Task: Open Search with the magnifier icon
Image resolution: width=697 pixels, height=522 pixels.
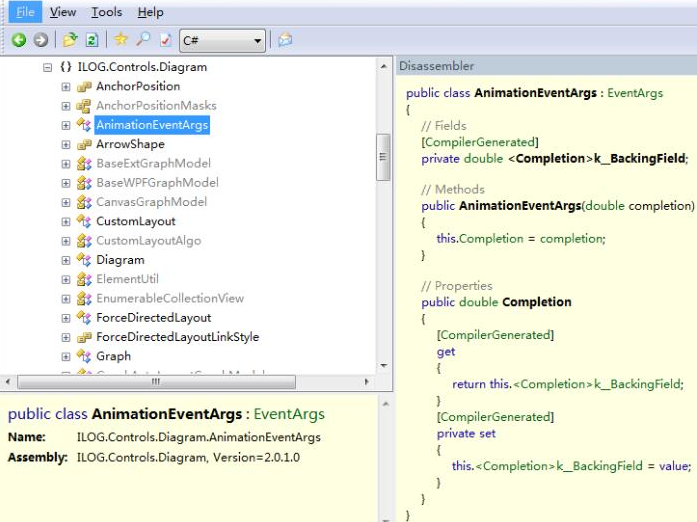Action: pos(143,40)
